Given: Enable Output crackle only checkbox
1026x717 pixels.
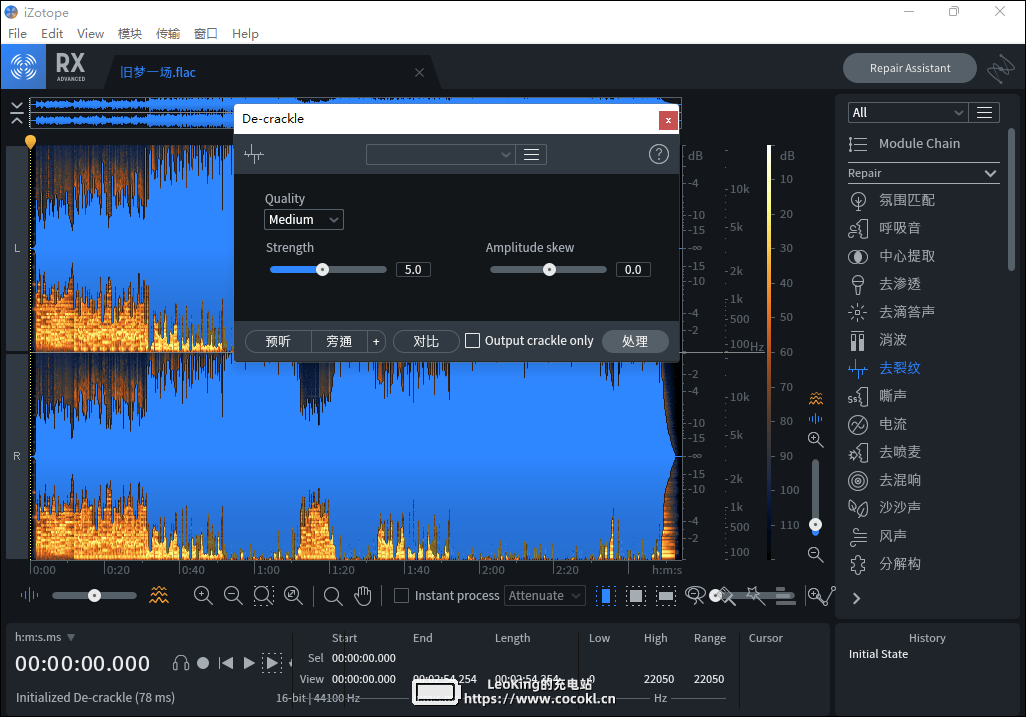Looking at the screenshot, I should (472, 340).
